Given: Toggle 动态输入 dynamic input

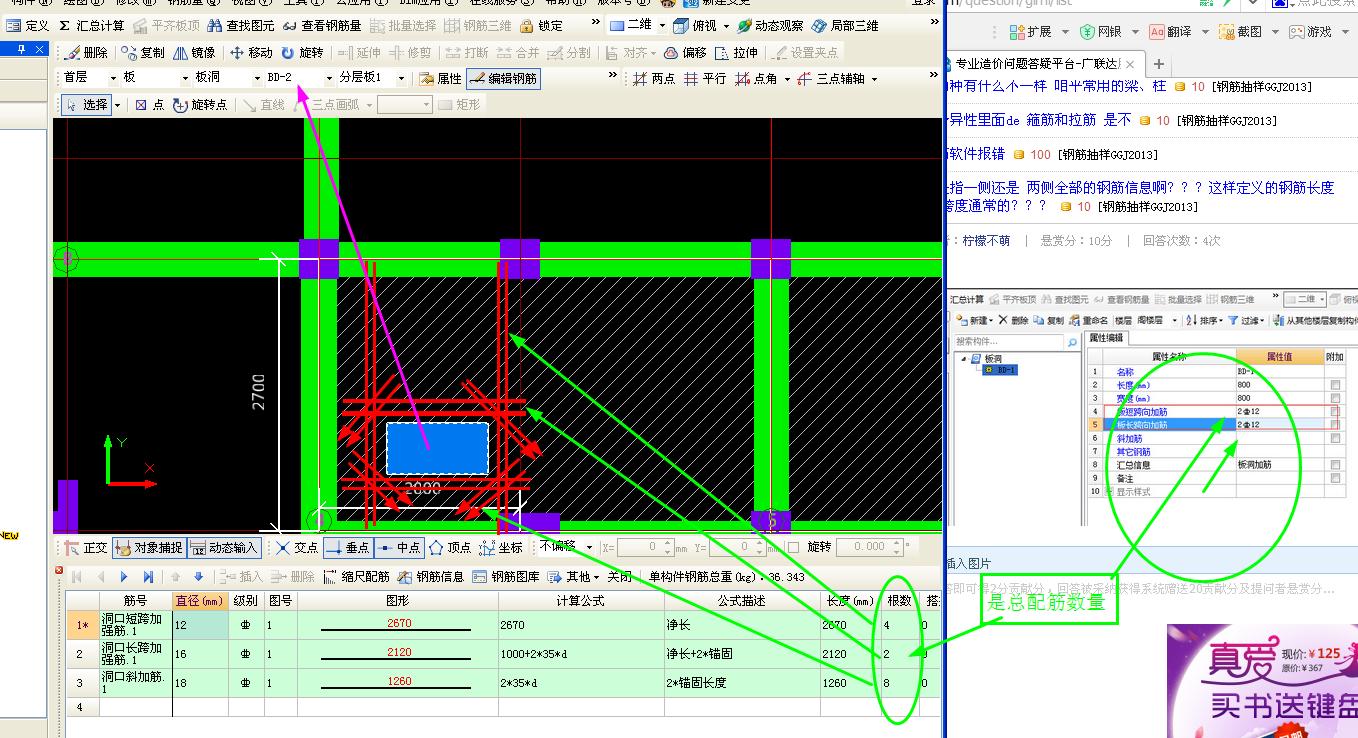Looking at the screenshot, I should (225, 547).
